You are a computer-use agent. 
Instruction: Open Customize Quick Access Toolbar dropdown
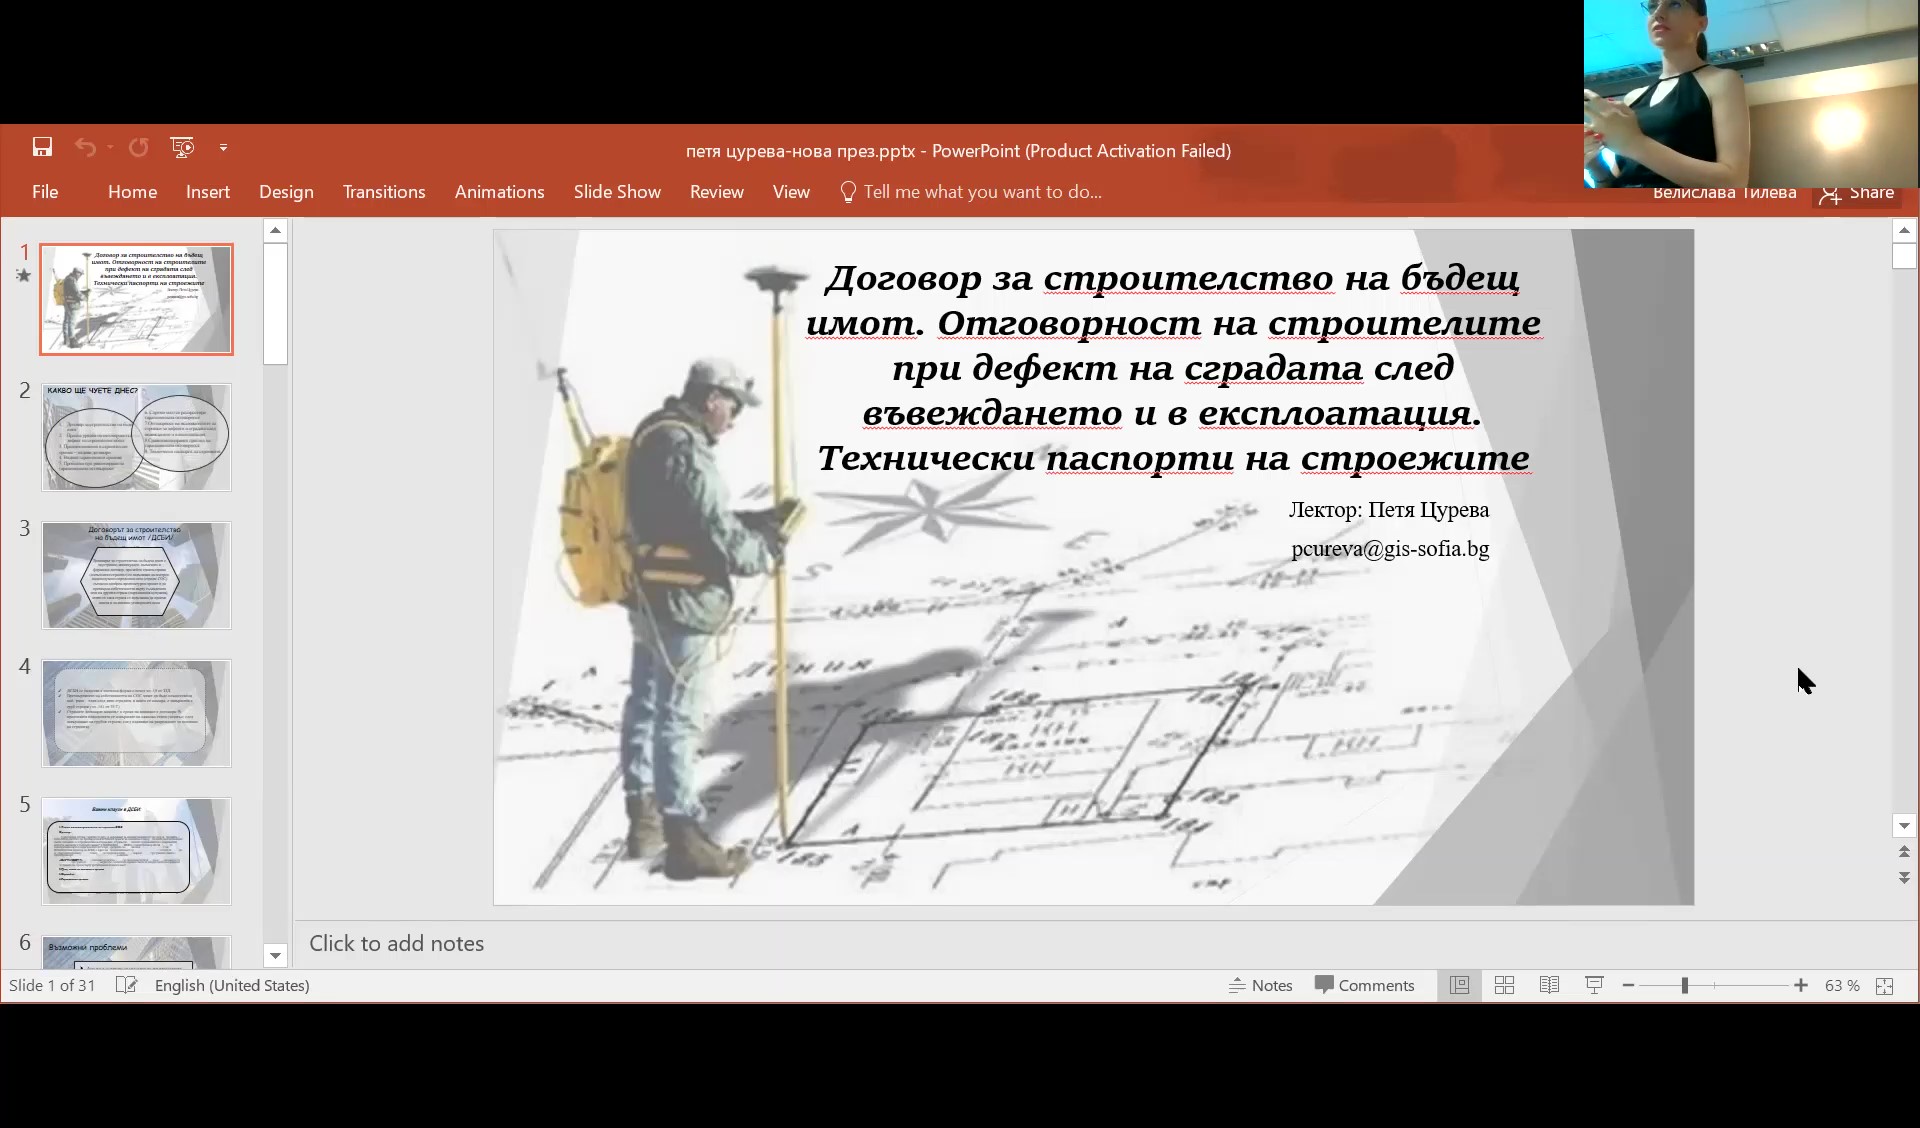[x=223, y=148]
